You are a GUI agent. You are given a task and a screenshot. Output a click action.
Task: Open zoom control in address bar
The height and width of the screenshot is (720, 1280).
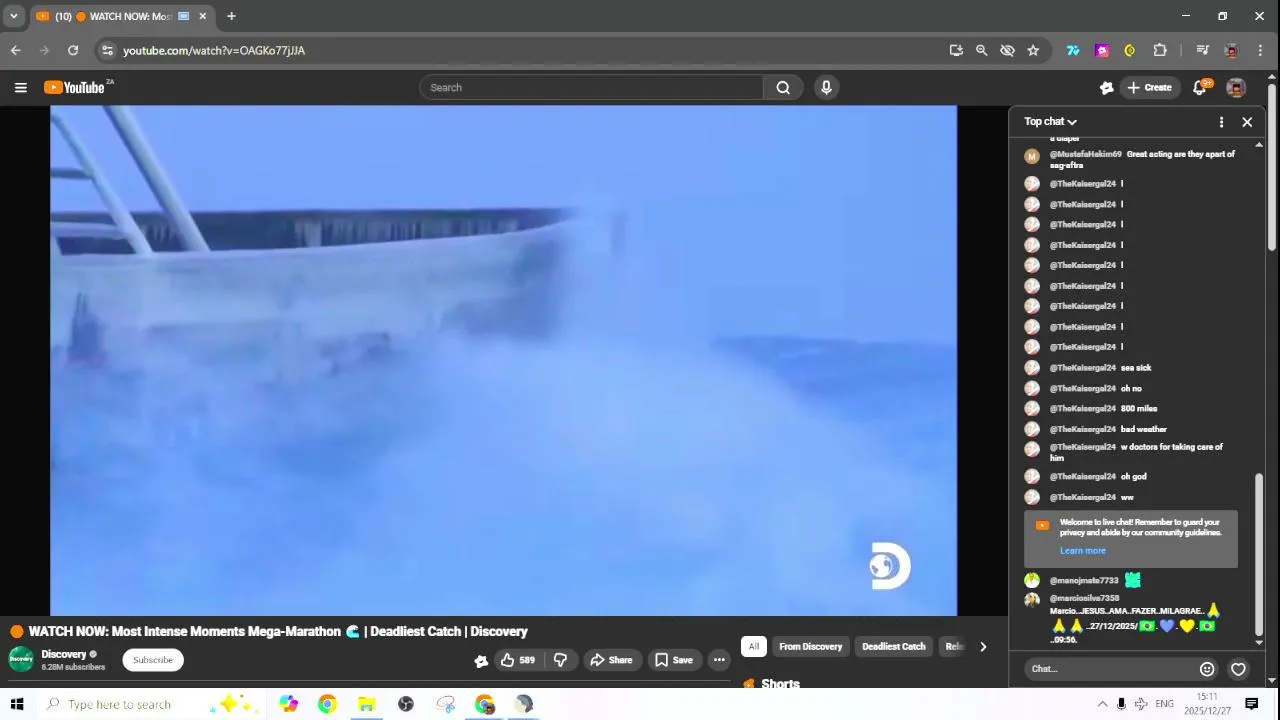[982, 50]
